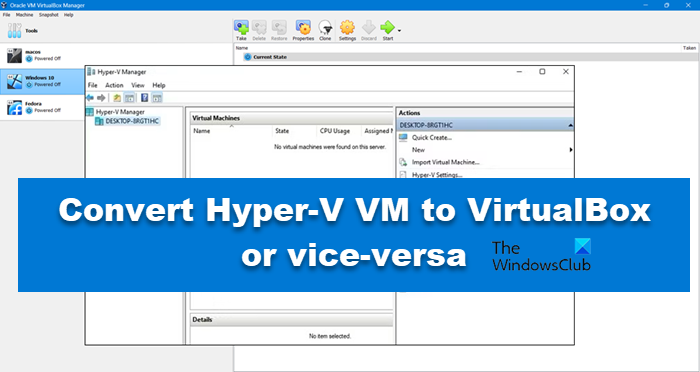This screenshot has width=700, height=372.
Task: Open the Start button dropdown arrow
Action: coord(399,31)
